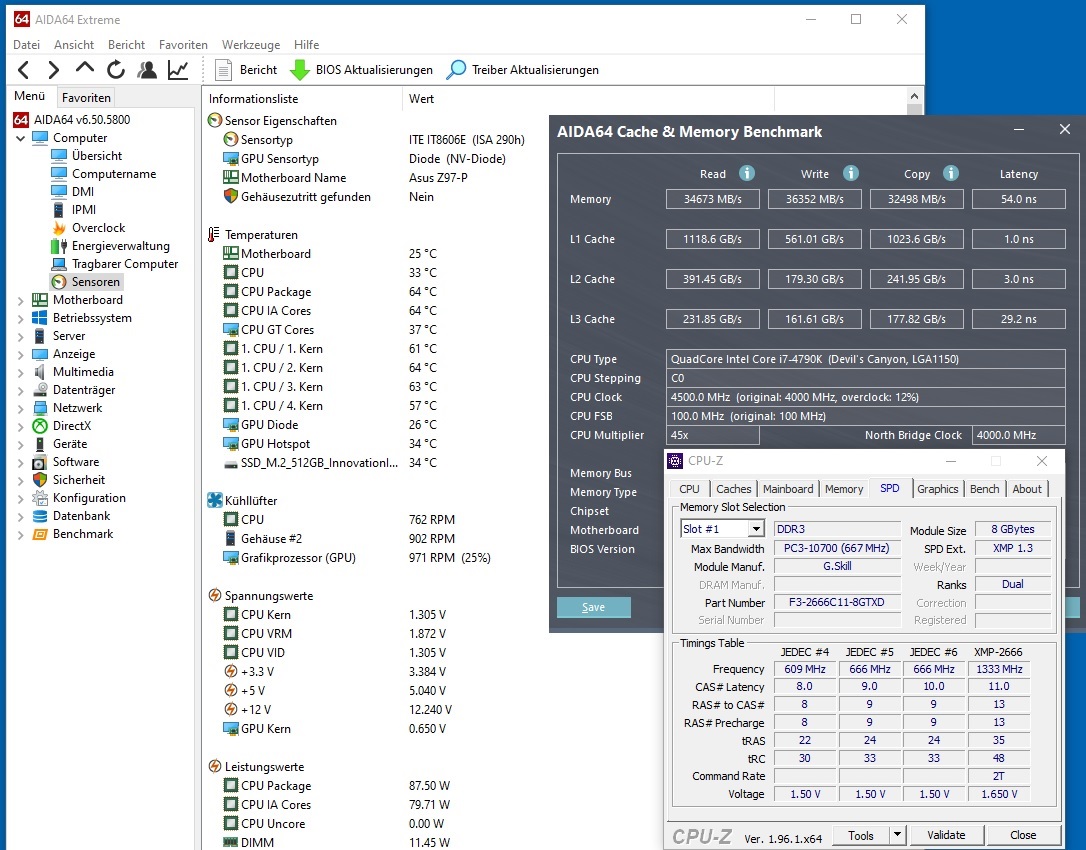Click the Spannungswerte section icon
This screenshot has width=1086, height=850.
215,596
